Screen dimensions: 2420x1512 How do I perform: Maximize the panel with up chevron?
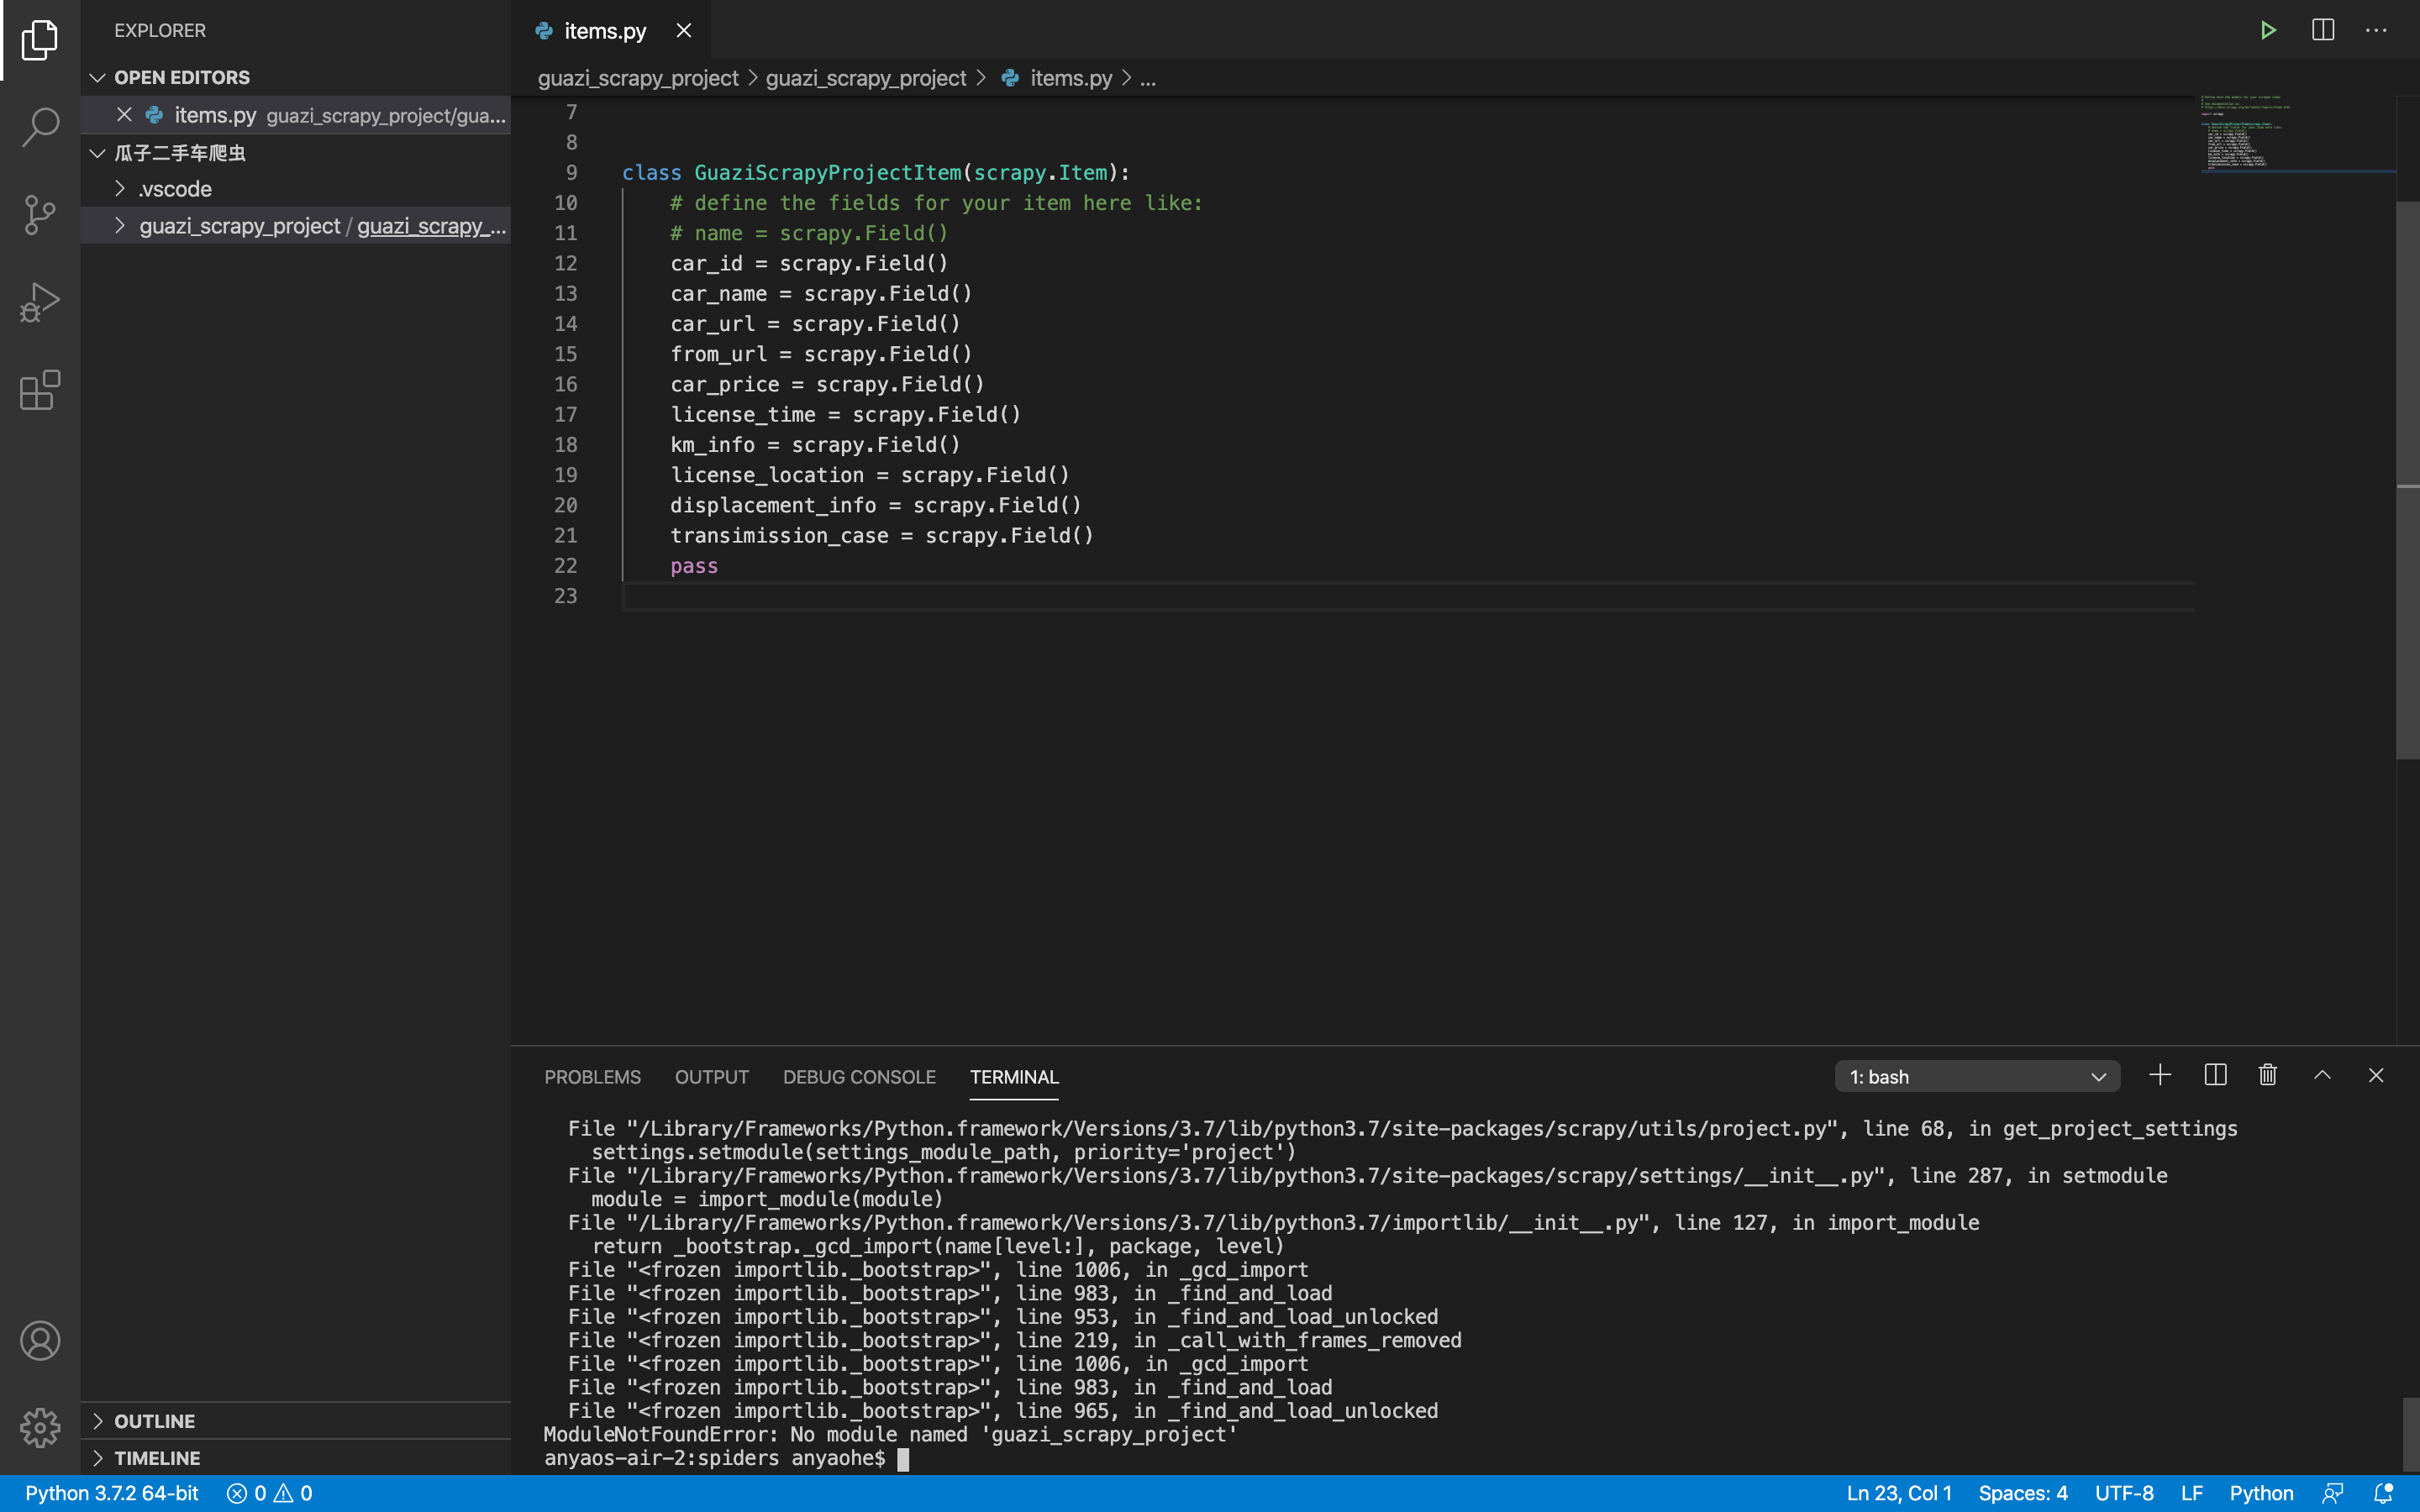pyautogui.click(x=2322, y=1076)
